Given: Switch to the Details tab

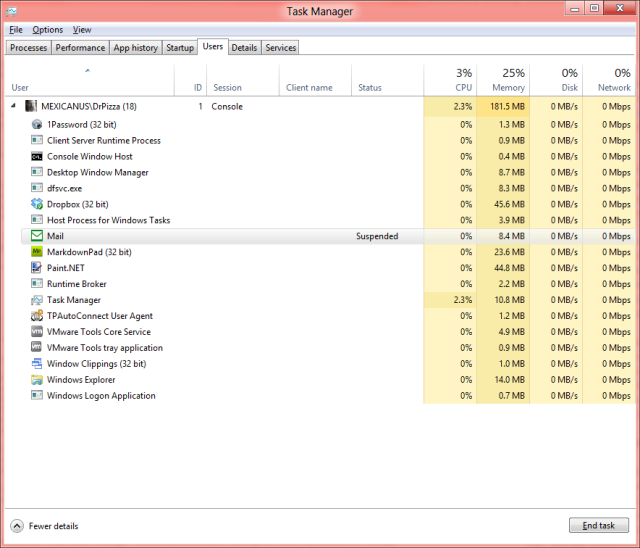Looking at the screenshot, I should pos(244,48).
